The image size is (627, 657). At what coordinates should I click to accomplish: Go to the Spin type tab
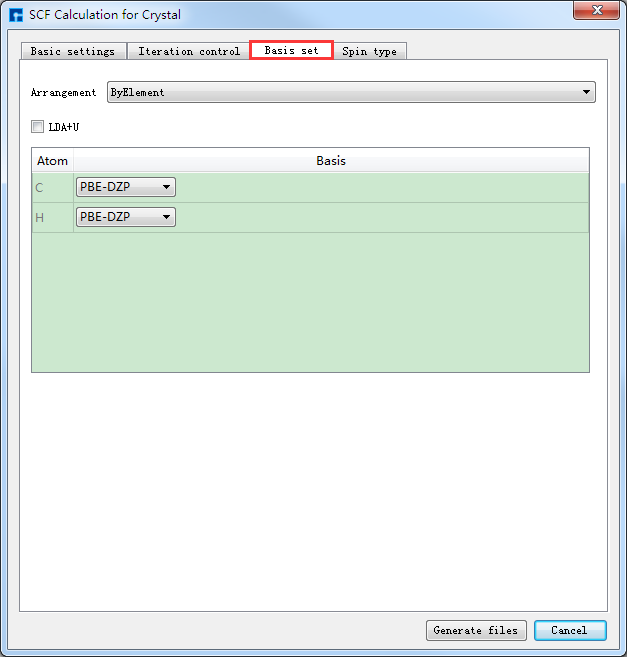[369, 51]
